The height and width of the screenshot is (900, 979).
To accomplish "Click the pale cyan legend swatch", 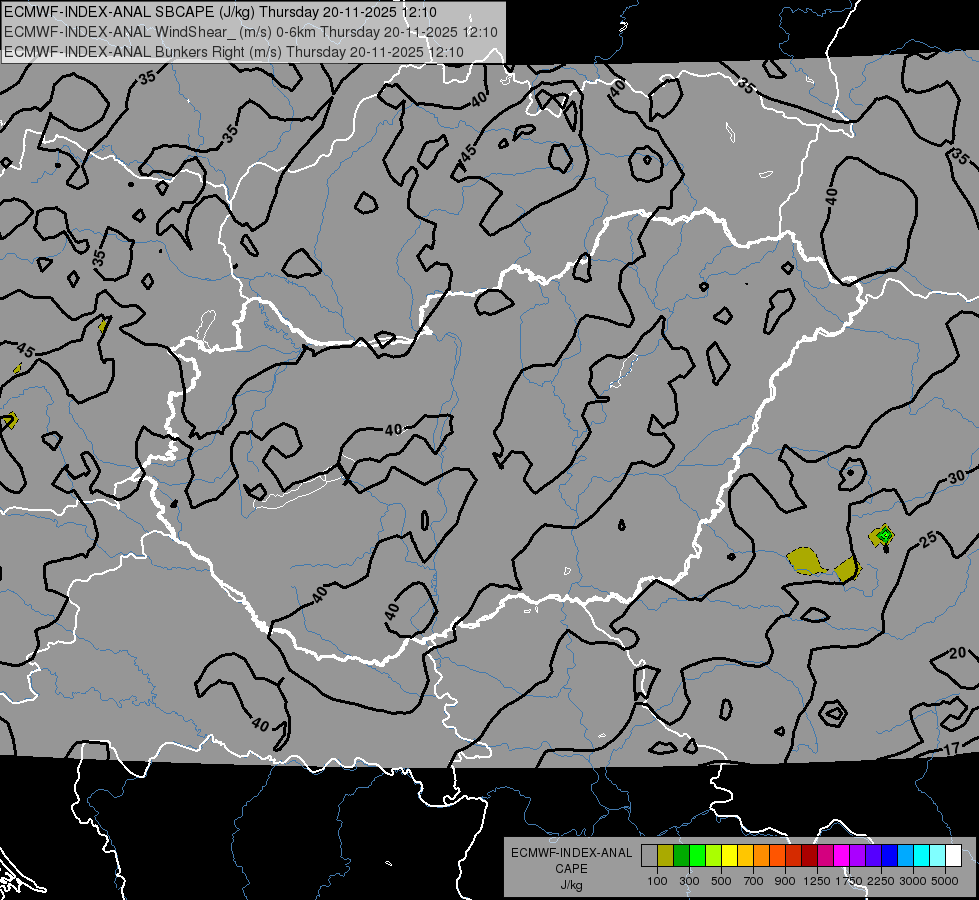I will pyautogui.click(x=938, y=856).
